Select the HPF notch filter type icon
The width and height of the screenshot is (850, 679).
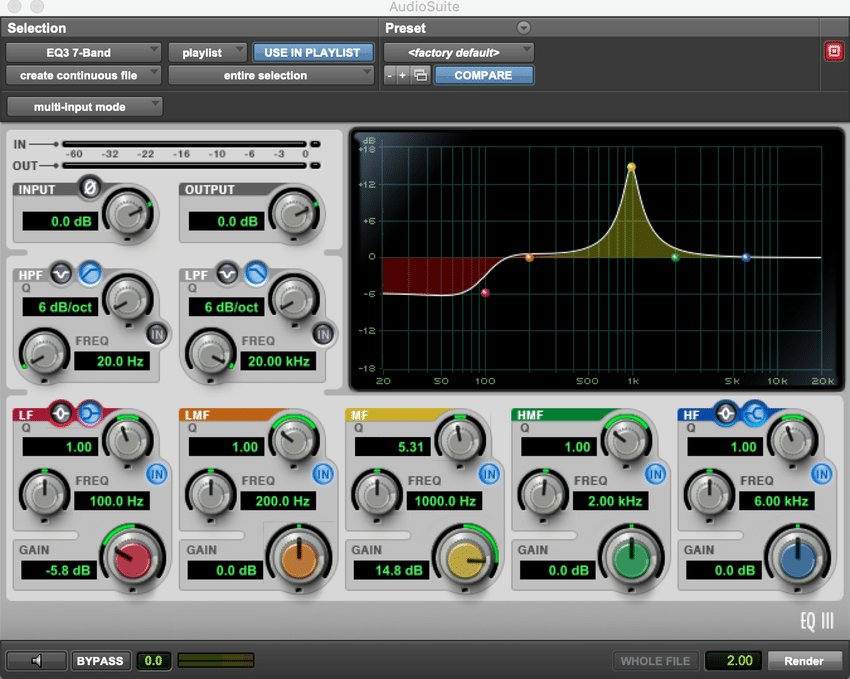(x=63, y=272)
